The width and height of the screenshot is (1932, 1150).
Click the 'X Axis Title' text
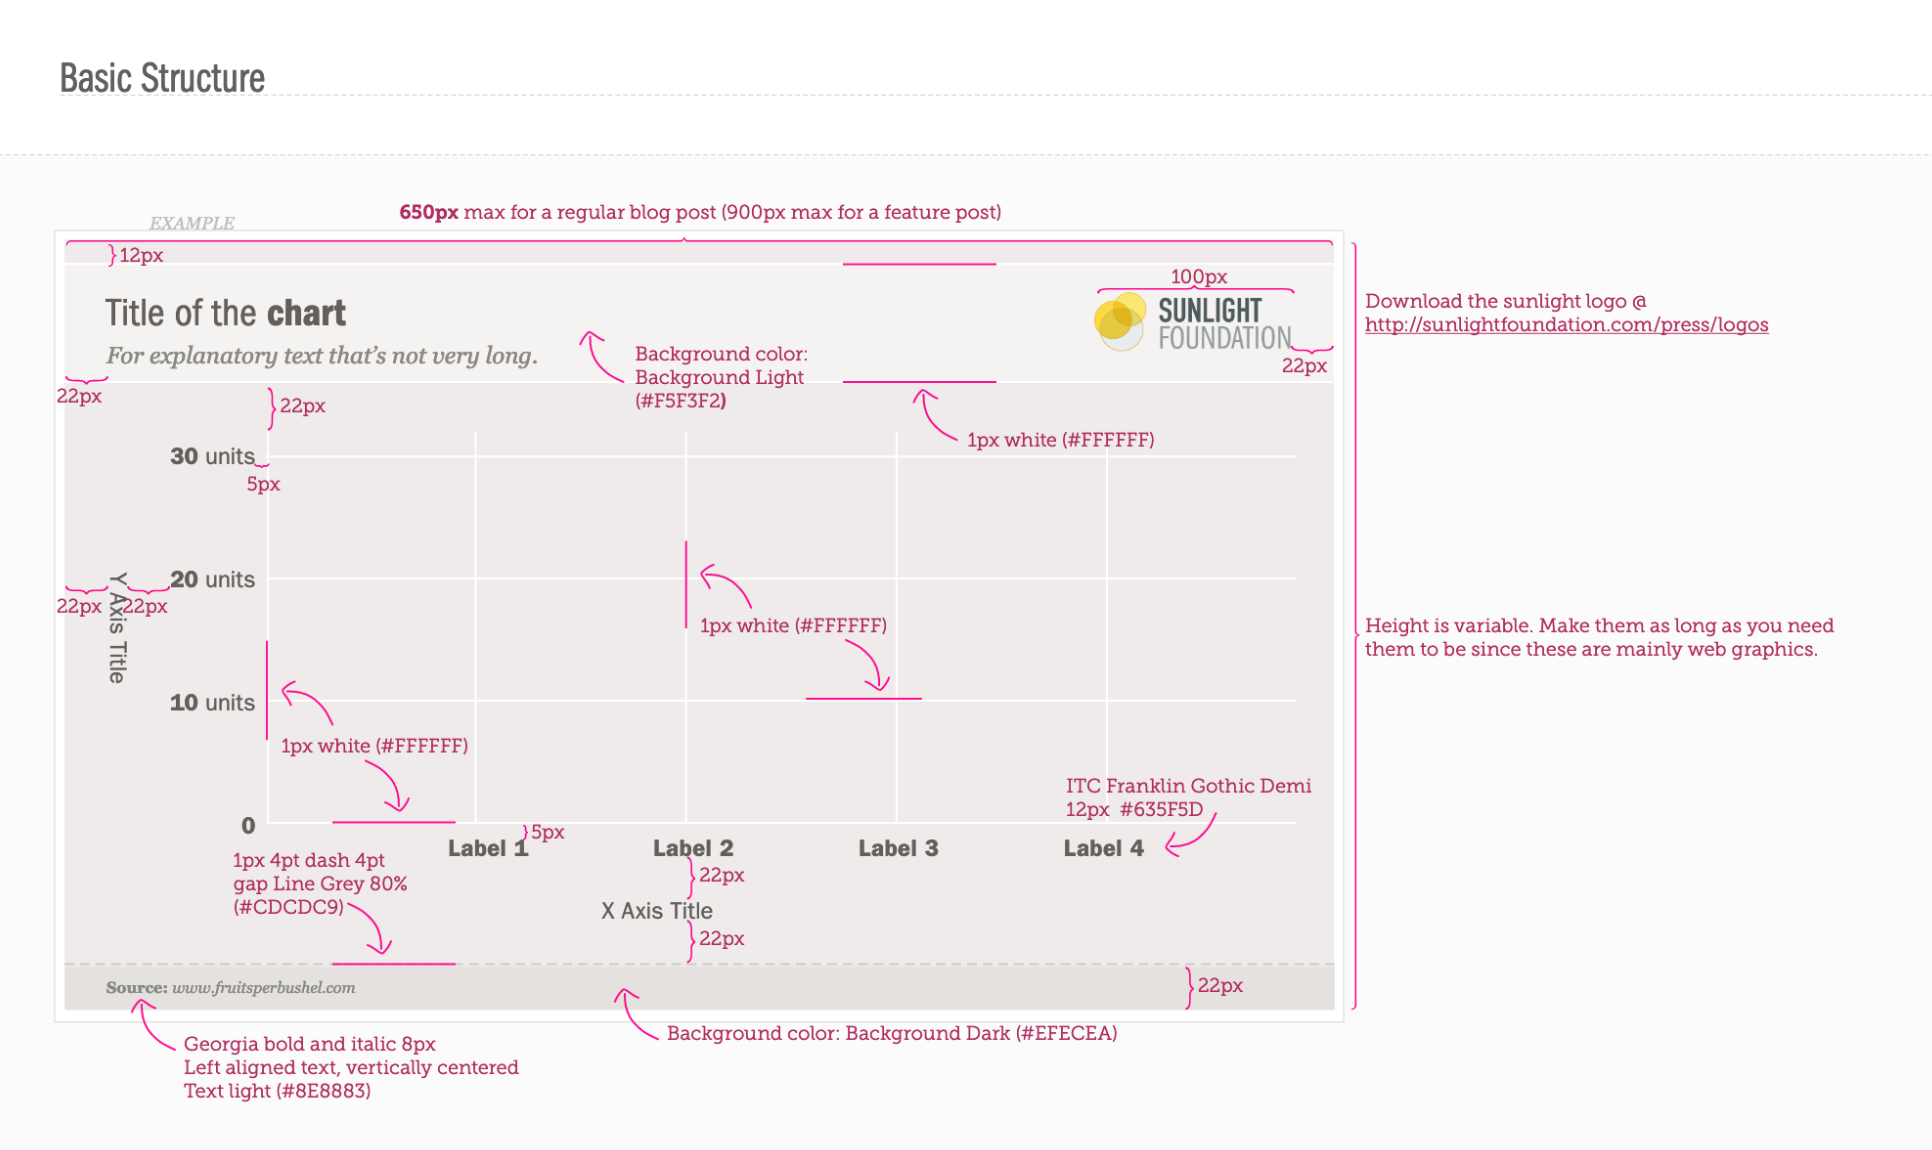pos(657,911)
